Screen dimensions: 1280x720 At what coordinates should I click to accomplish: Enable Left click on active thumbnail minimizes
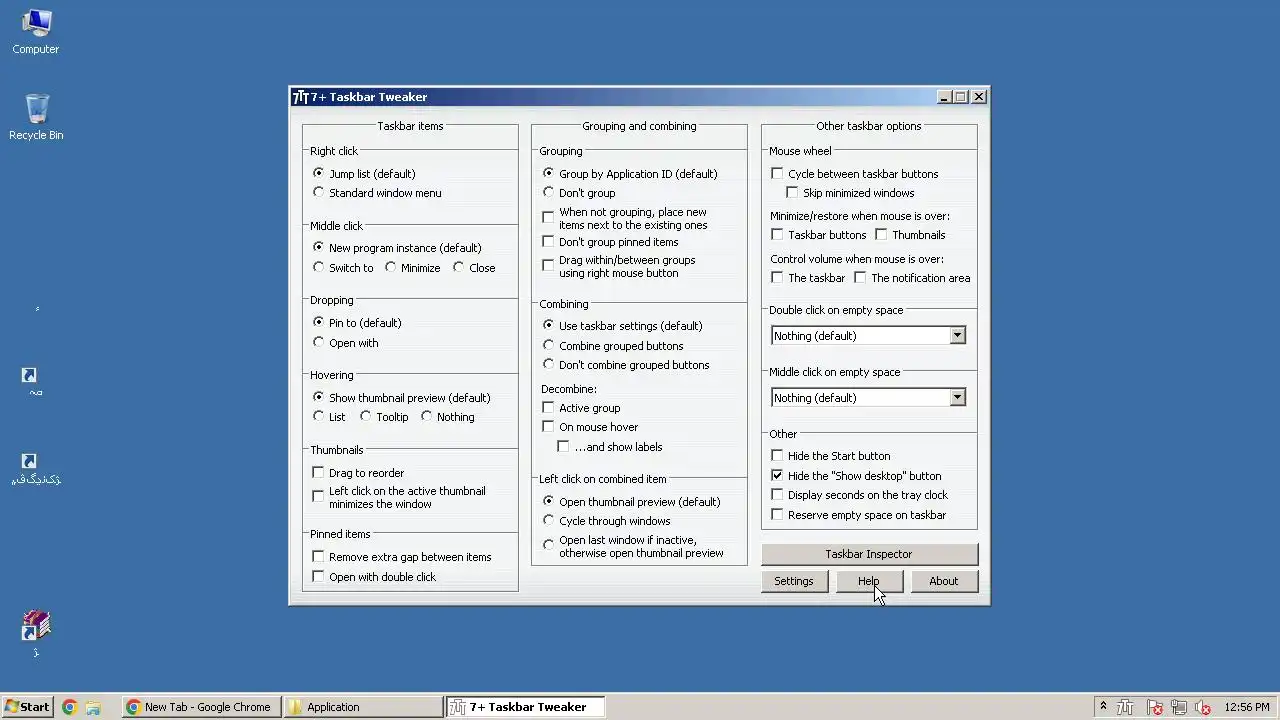318,495
